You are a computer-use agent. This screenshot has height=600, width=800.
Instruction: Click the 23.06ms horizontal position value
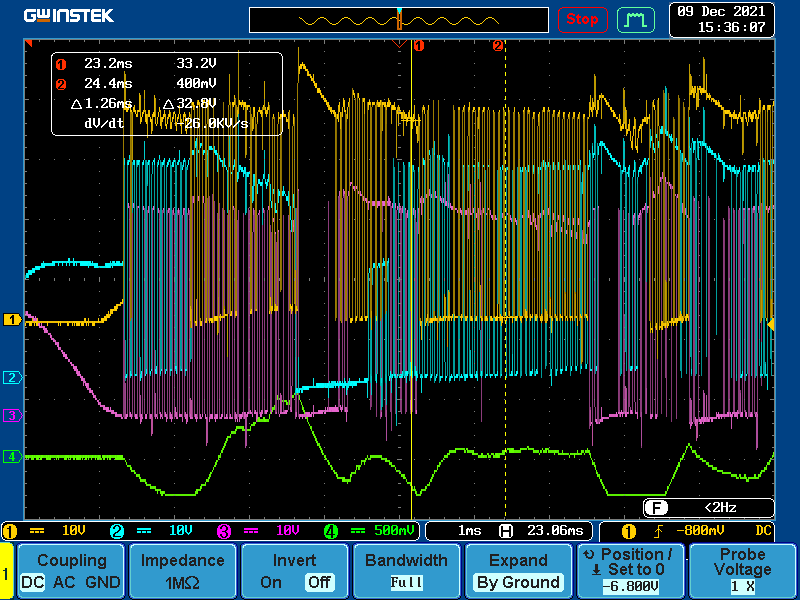pyautogui.click(x=555, y=531)
